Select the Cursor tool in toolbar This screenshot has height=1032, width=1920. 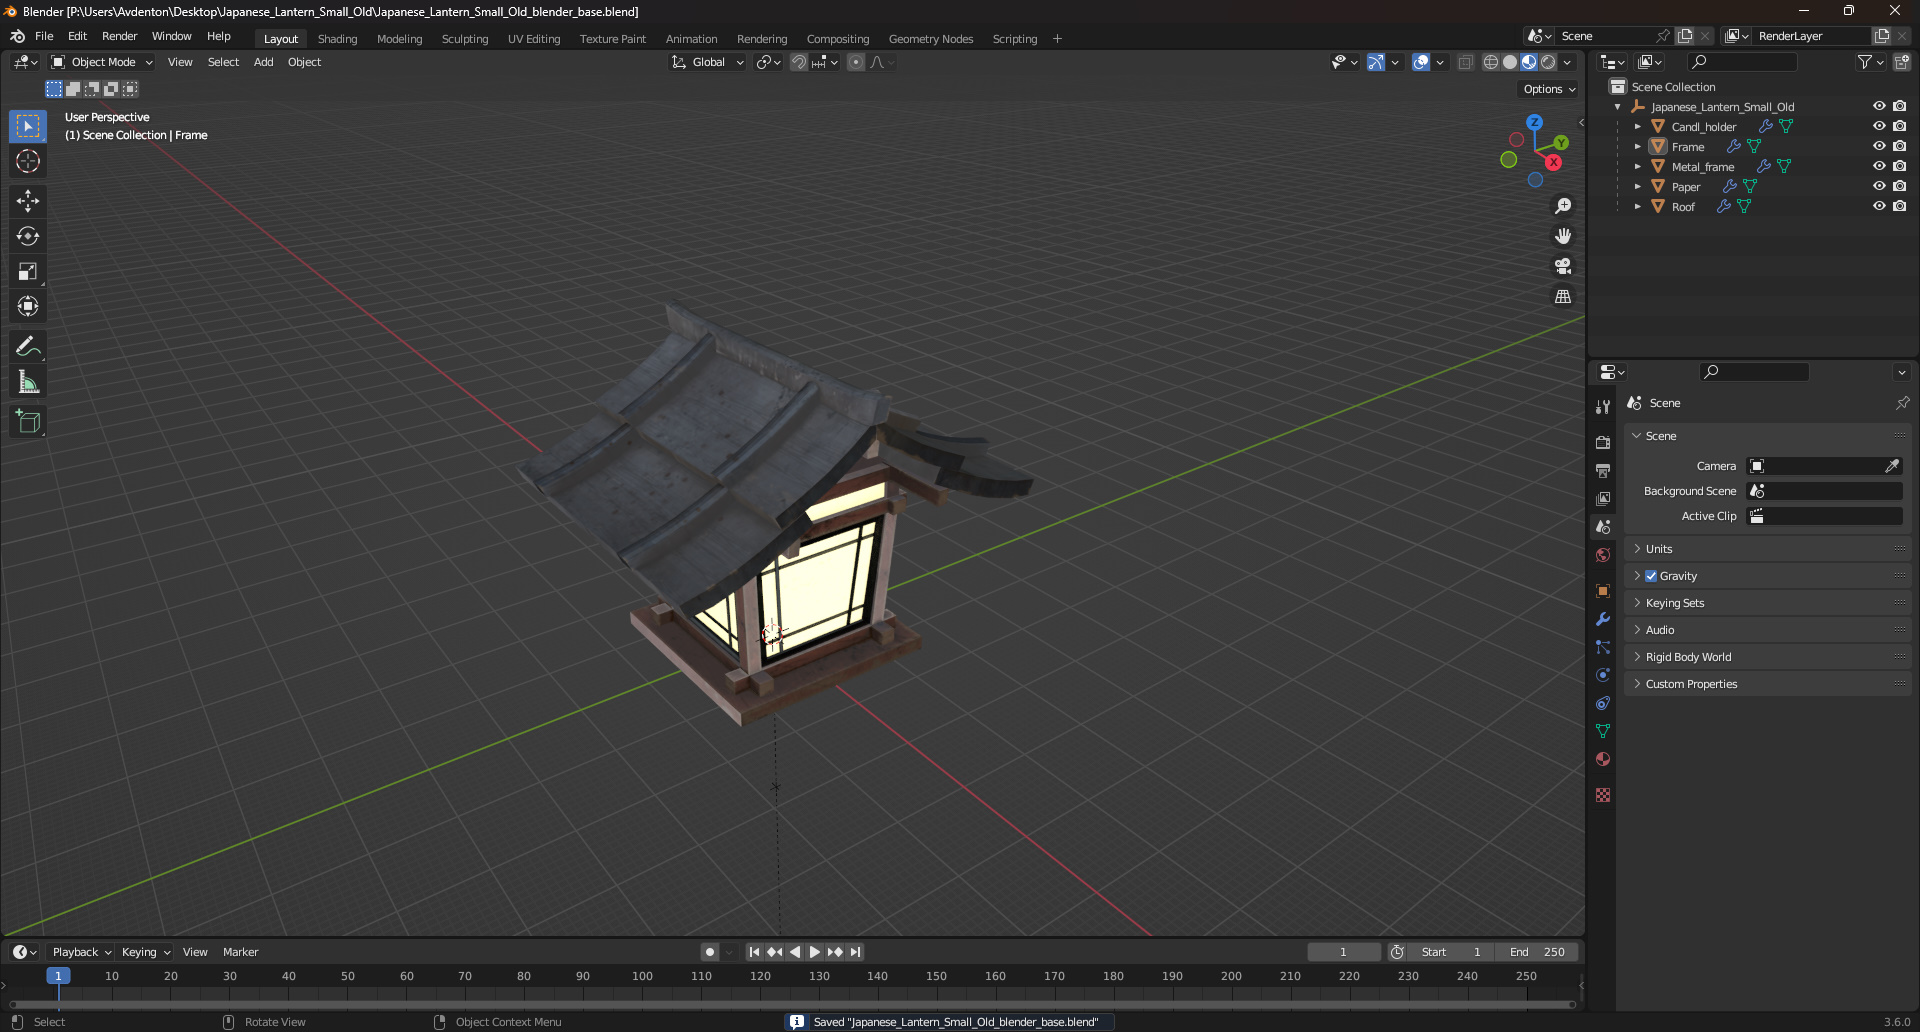[28, 161]
